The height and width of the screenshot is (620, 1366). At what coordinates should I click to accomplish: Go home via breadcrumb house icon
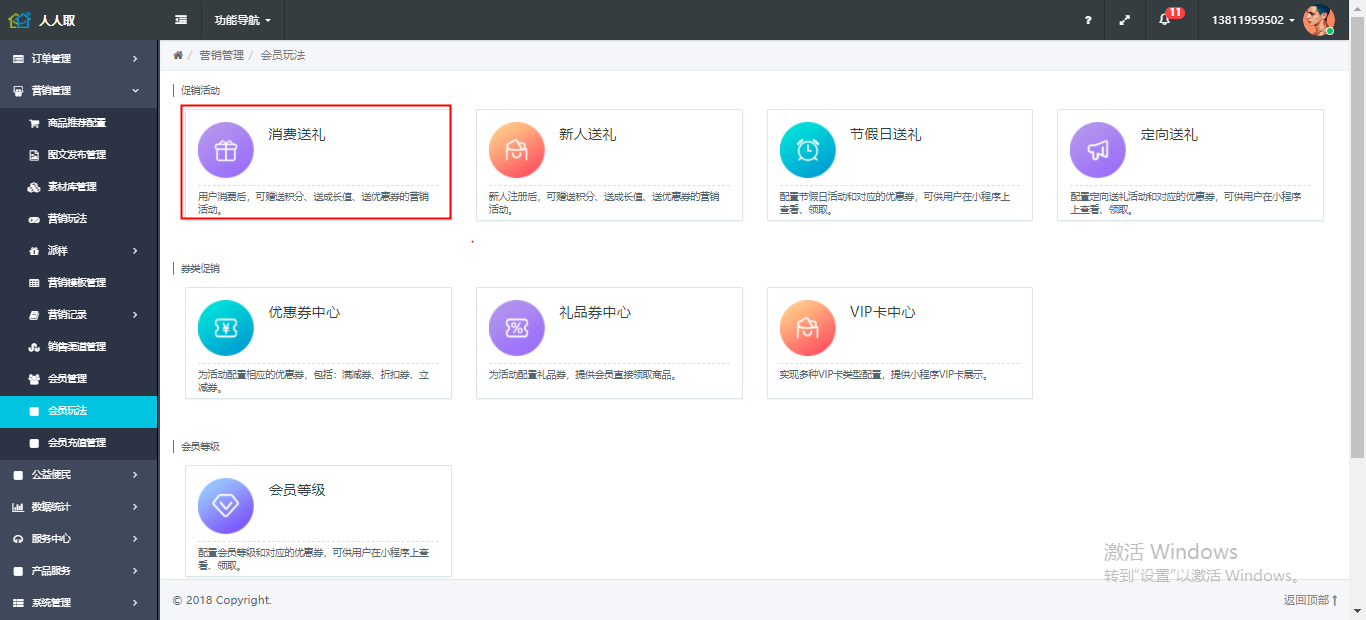(x=178, y=55)
